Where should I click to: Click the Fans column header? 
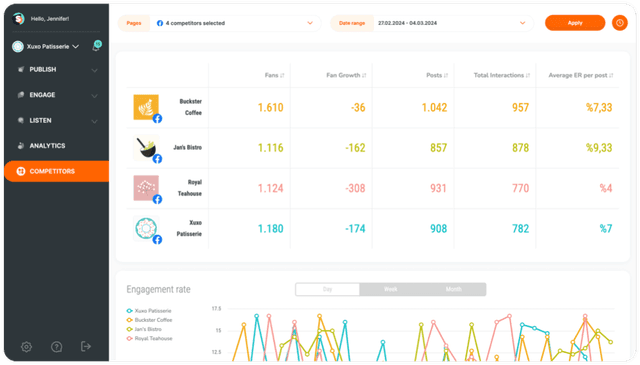click(271, 75)
